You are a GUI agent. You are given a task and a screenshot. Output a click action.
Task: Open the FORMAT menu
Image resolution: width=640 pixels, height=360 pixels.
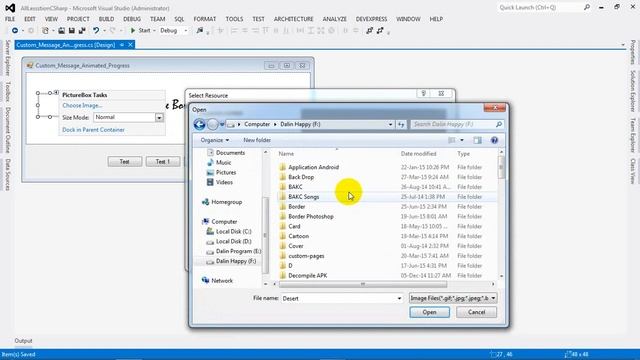click(204, 19)
